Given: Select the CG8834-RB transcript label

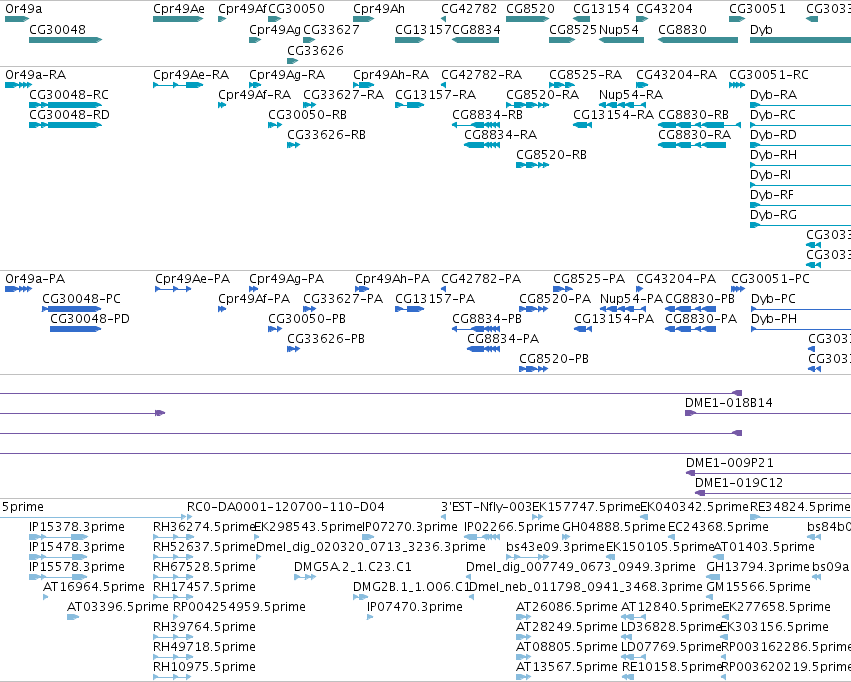Looking at the screenshot, I should 487,114.
